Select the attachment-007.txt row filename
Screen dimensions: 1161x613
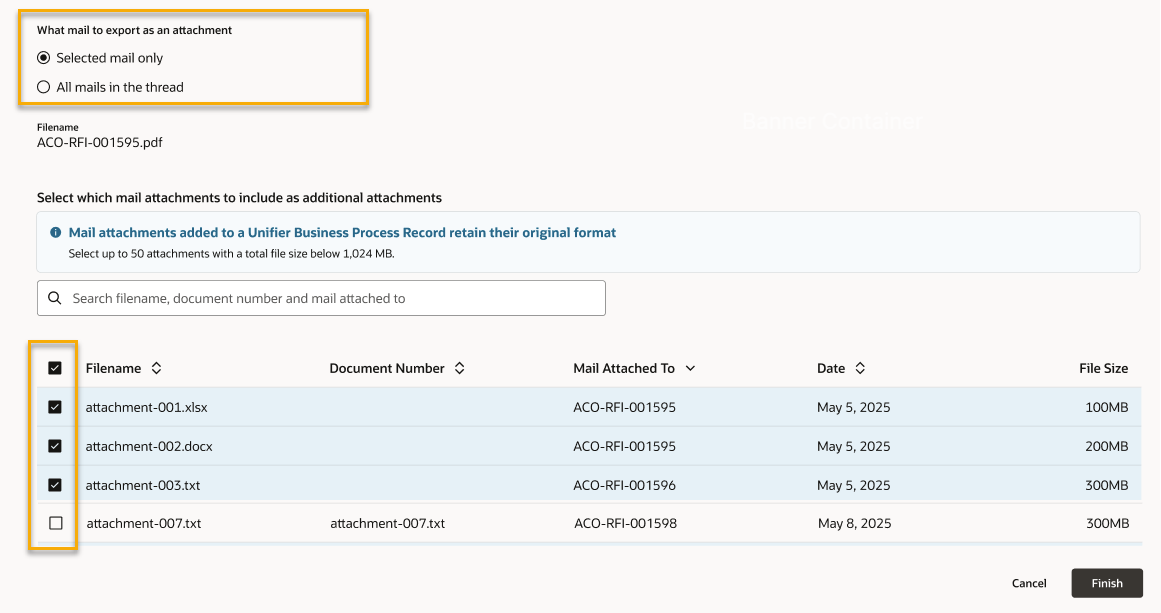point(144,523)
